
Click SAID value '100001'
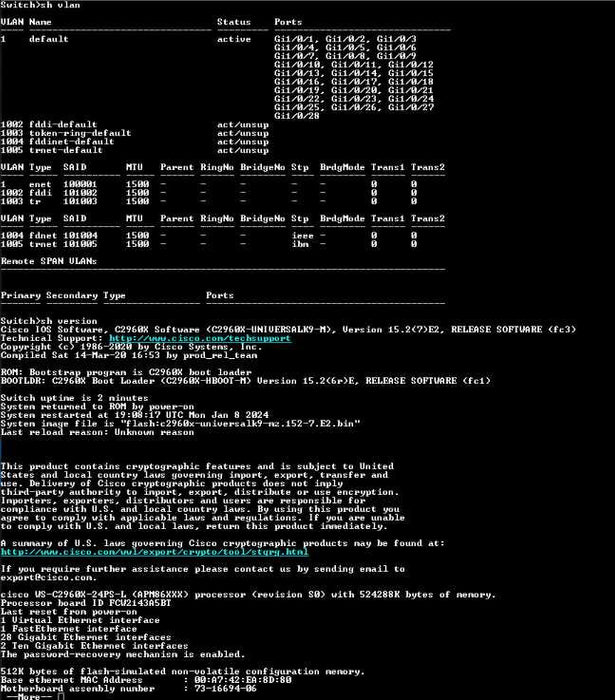point(80,184)
